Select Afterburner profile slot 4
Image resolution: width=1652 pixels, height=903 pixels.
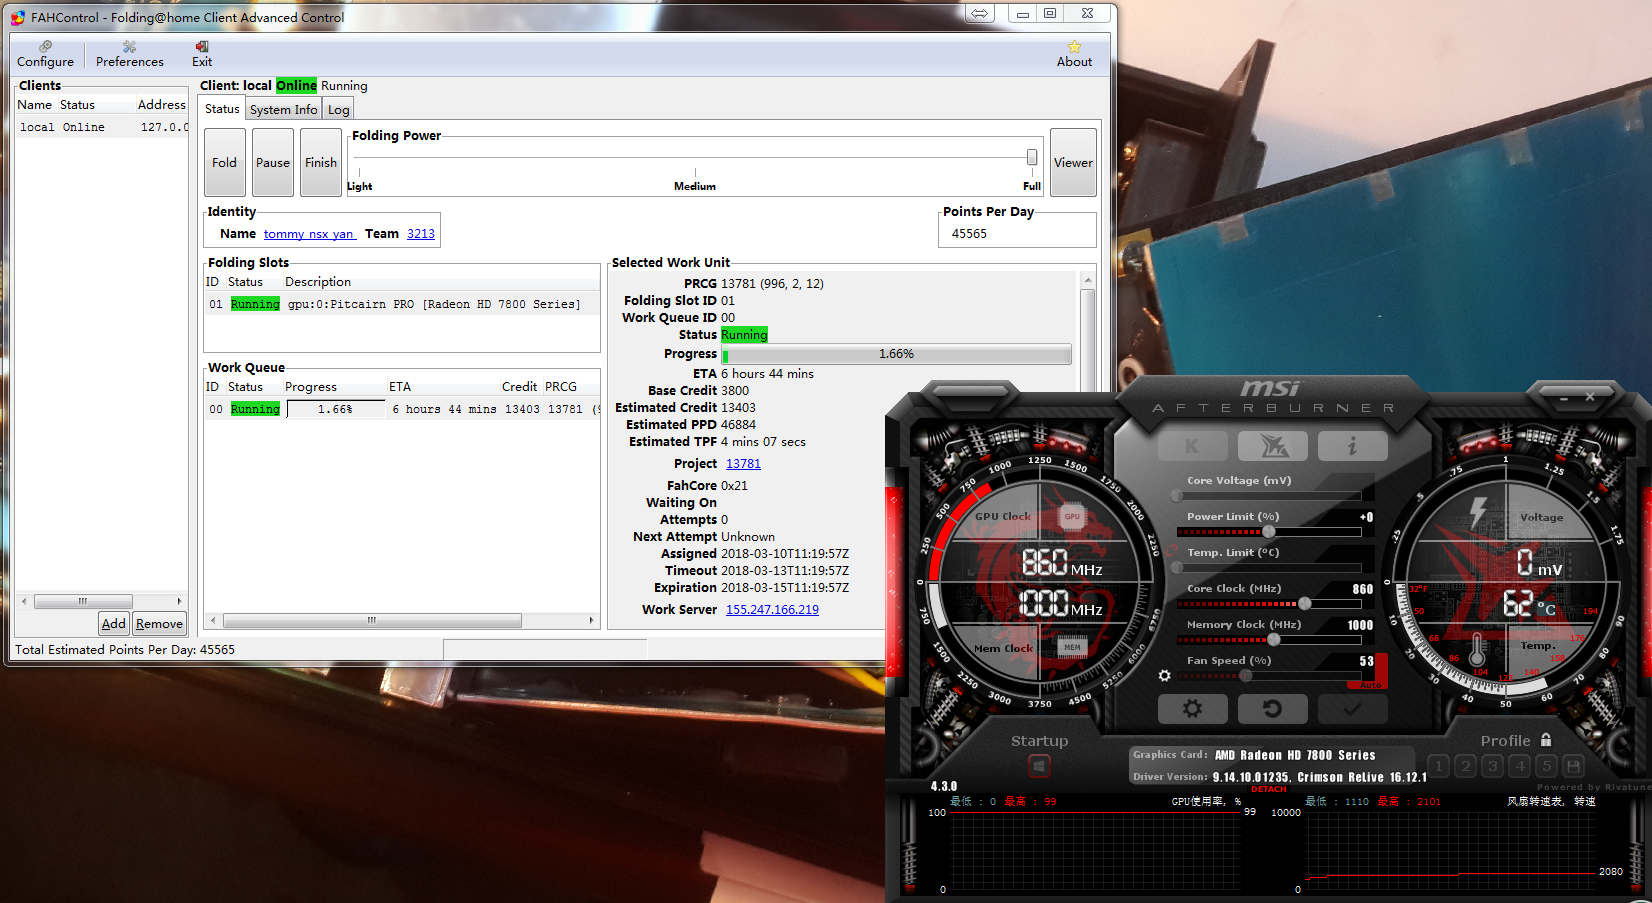pyautogui.click(x=1519, y=766)
